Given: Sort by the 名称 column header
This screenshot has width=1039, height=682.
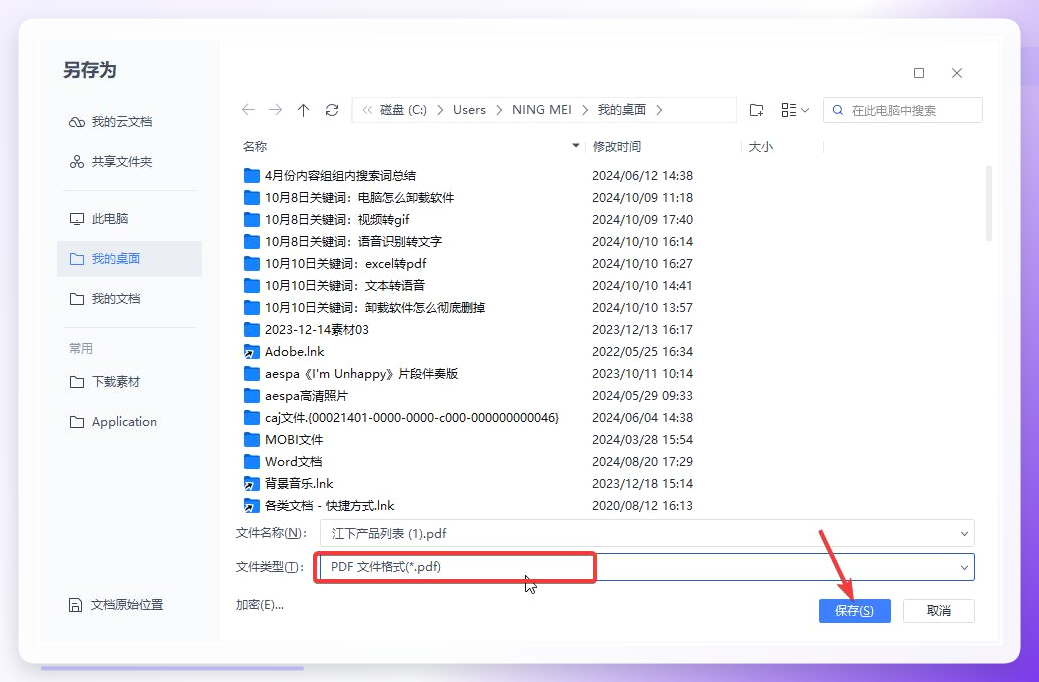Looking at the screenshot, I should (x=255, y=146).
